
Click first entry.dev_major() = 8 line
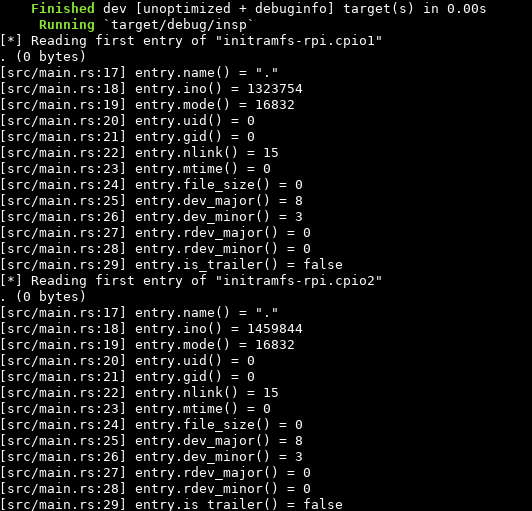(151, 201)
